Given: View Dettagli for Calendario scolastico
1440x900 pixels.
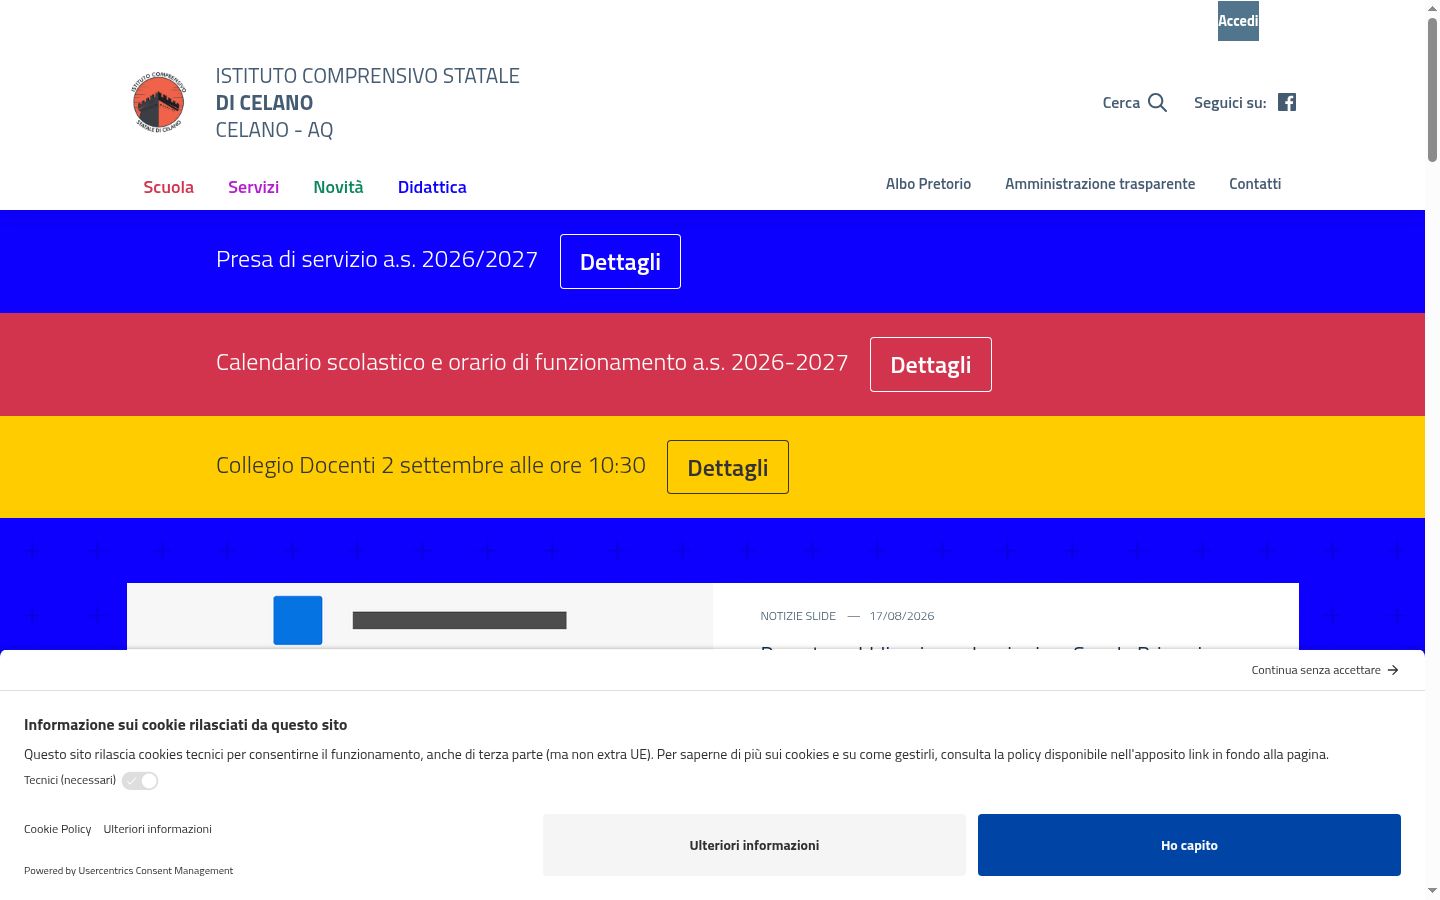Looking at the screenshot, I should click(931, 364).
